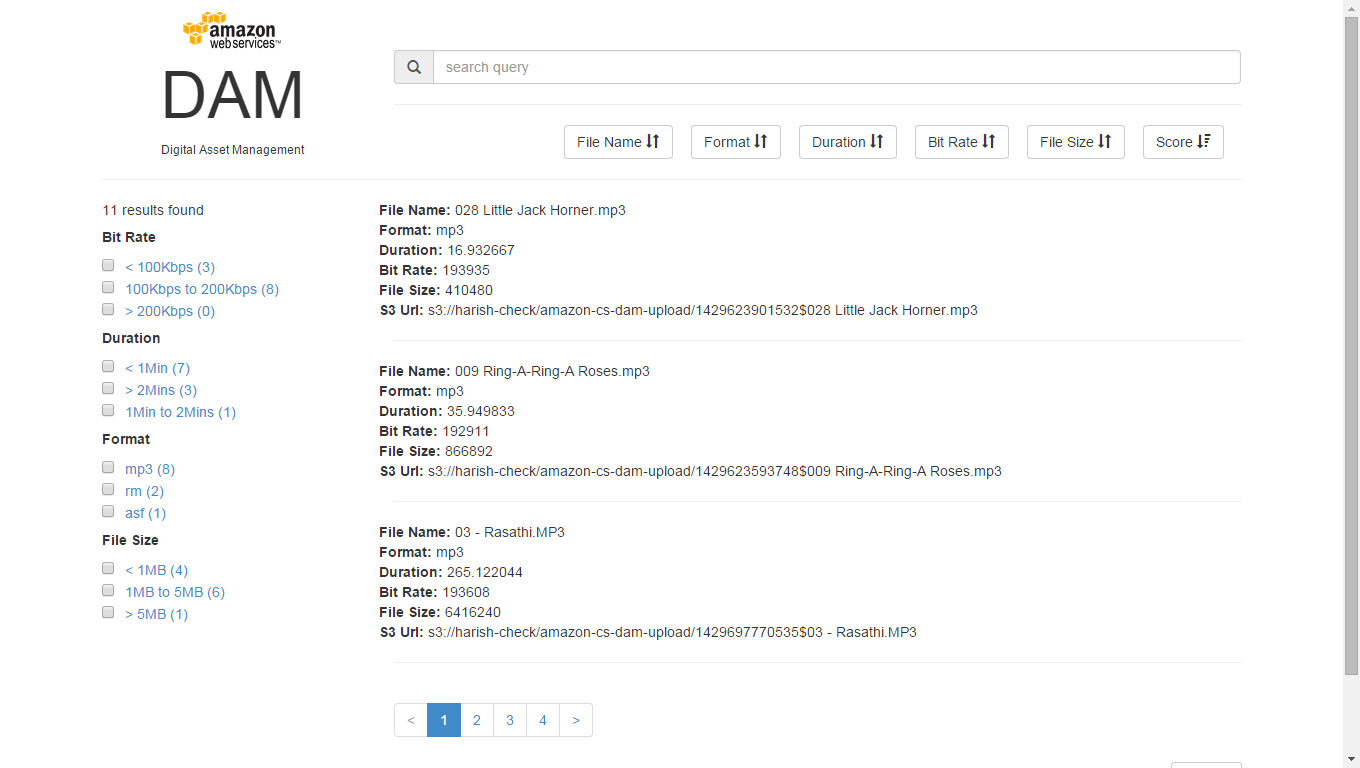The height and width of the screenshot is (768, 1360).
Task: Open the 1MB to 5MB filter link
Action: (x=175, y=592)
